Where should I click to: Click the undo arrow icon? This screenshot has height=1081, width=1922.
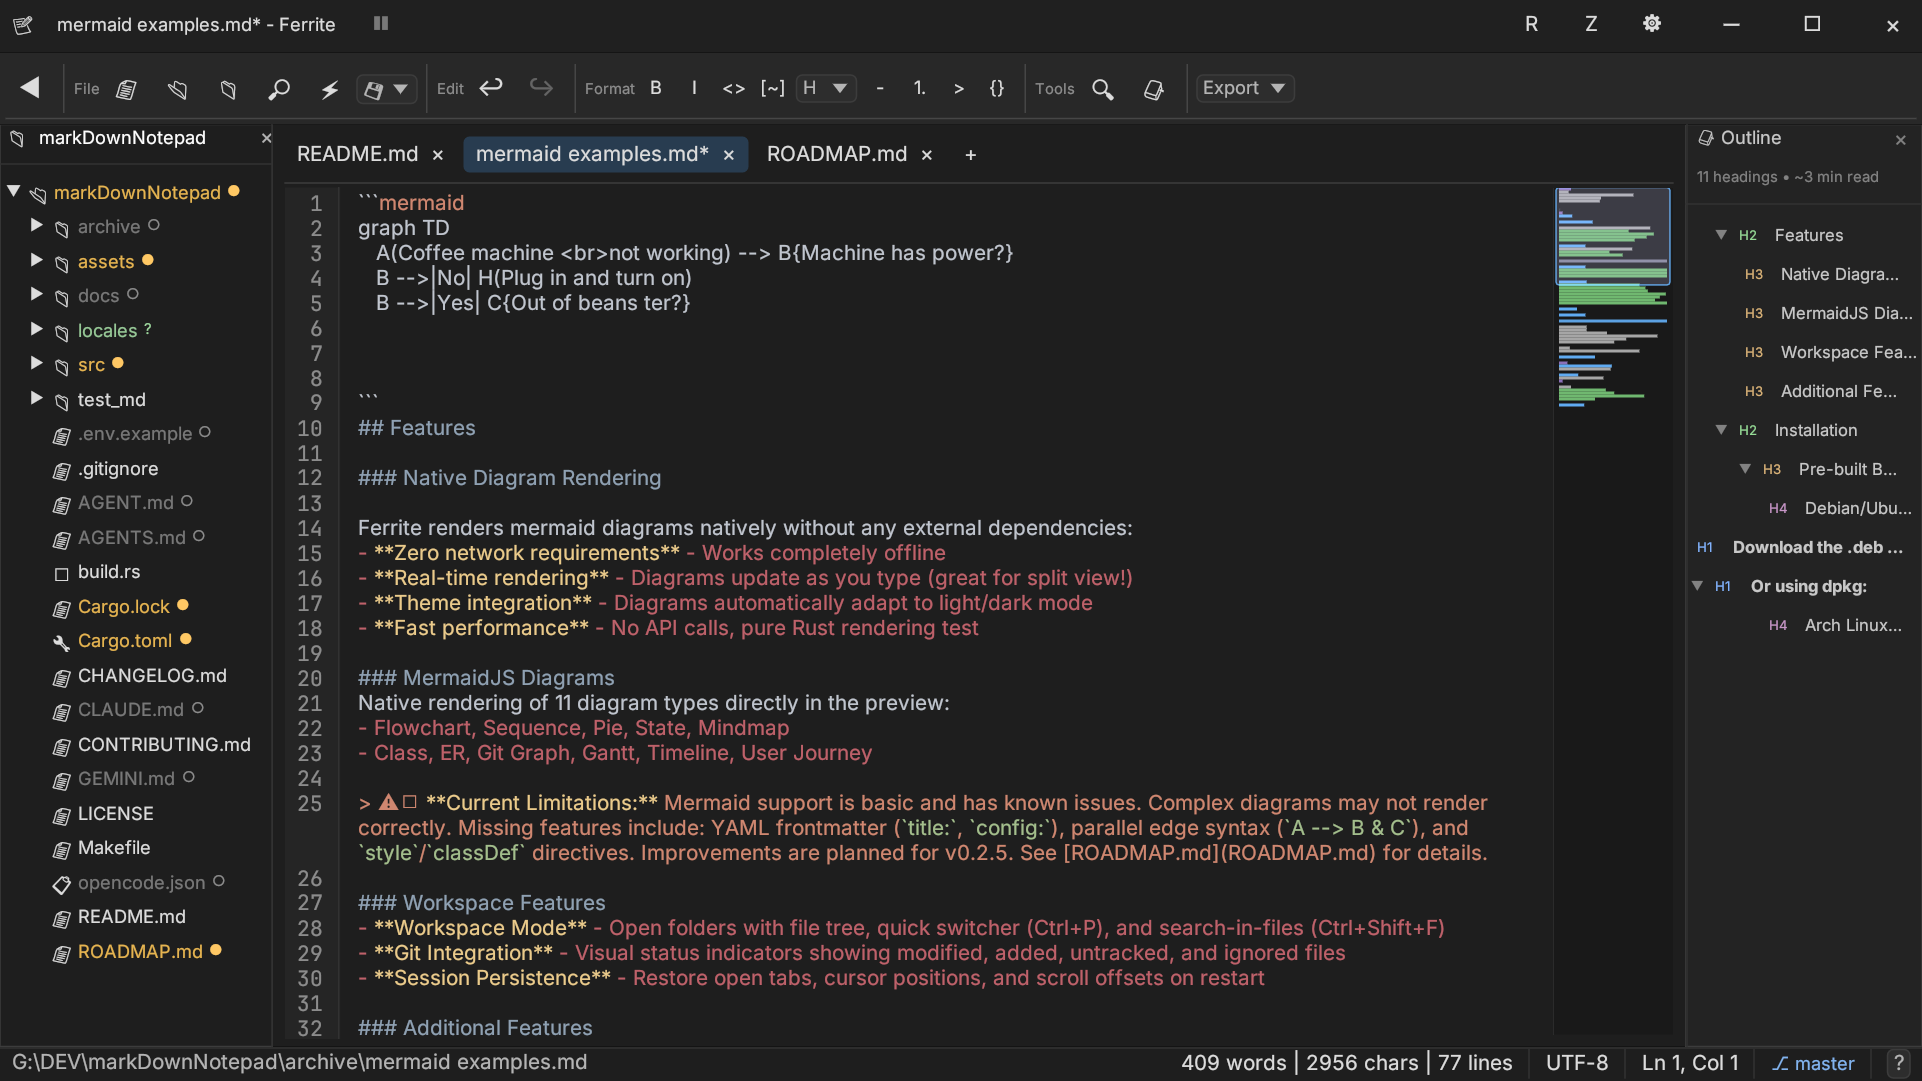(x=491, y=88)
